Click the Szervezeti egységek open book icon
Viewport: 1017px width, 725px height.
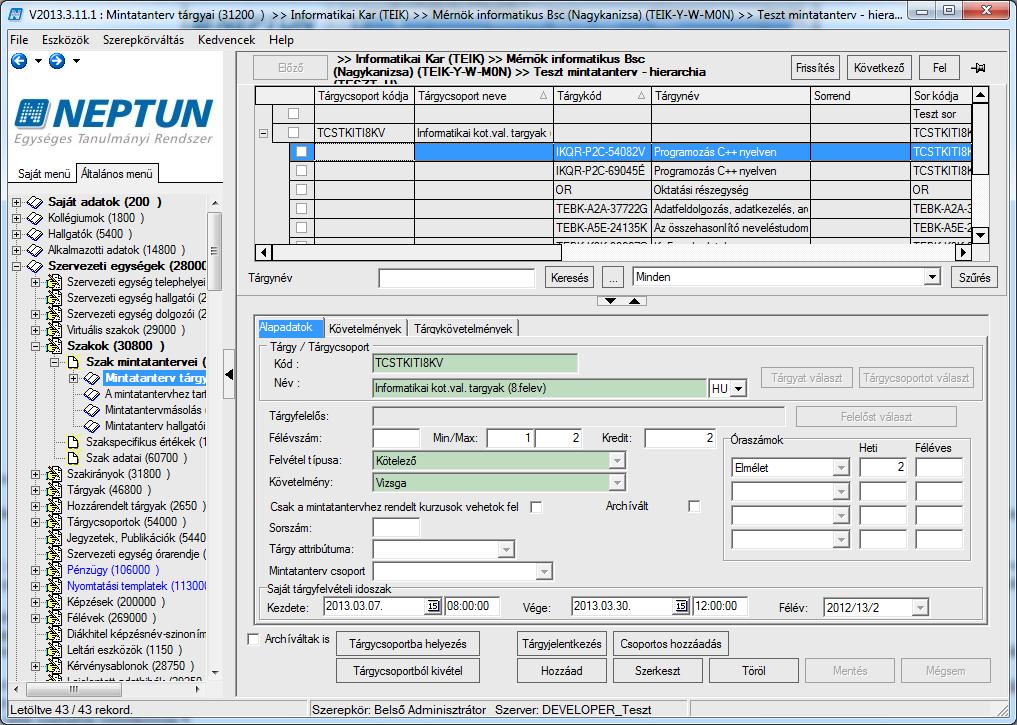pos(34,267)
